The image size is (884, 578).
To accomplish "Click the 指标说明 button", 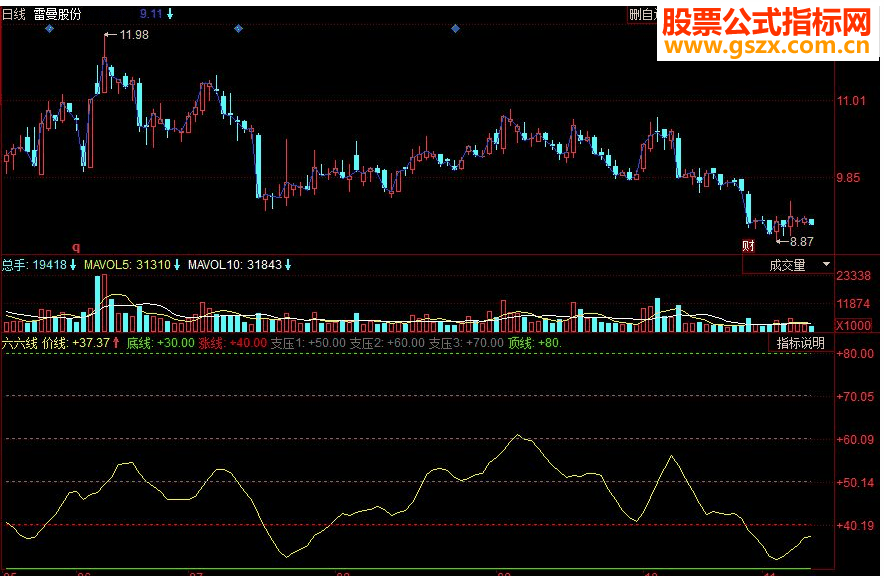I will tap(801, 343).
